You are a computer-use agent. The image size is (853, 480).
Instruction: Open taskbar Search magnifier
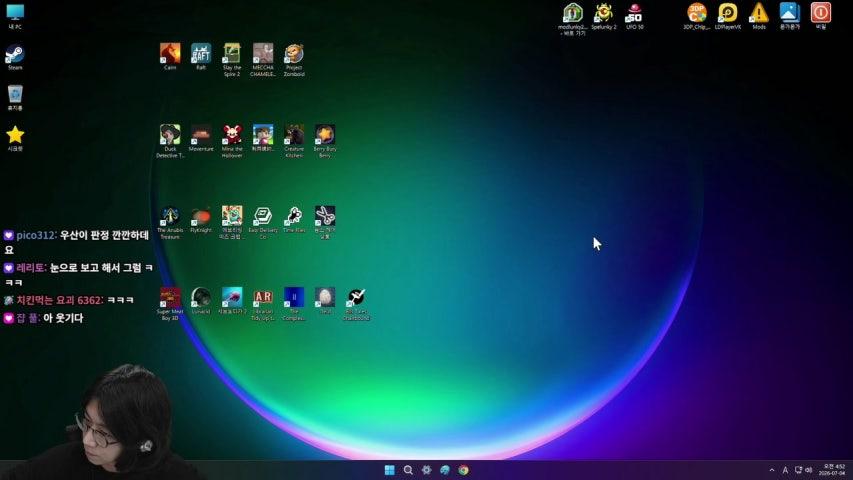(x=408, y=470)
